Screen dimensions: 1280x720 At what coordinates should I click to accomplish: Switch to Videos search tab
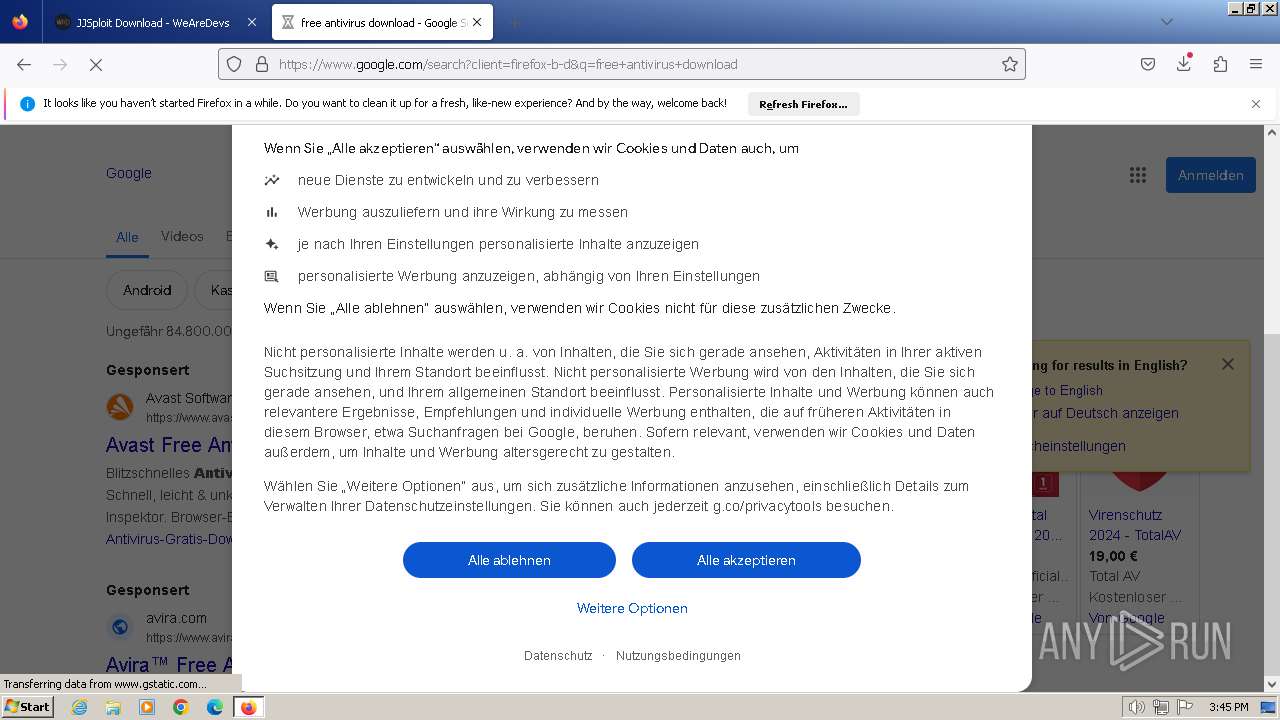[182, 236]
